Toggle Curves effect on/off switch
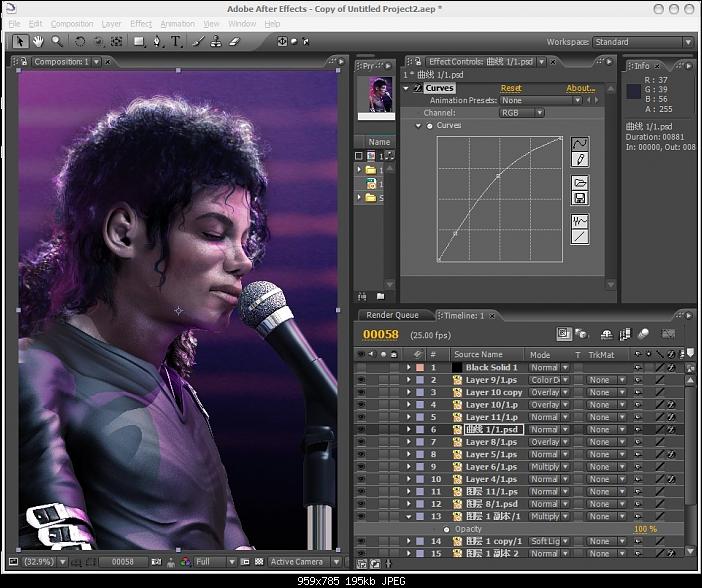This screenshot has height=588, width=702. coord(417,88)
